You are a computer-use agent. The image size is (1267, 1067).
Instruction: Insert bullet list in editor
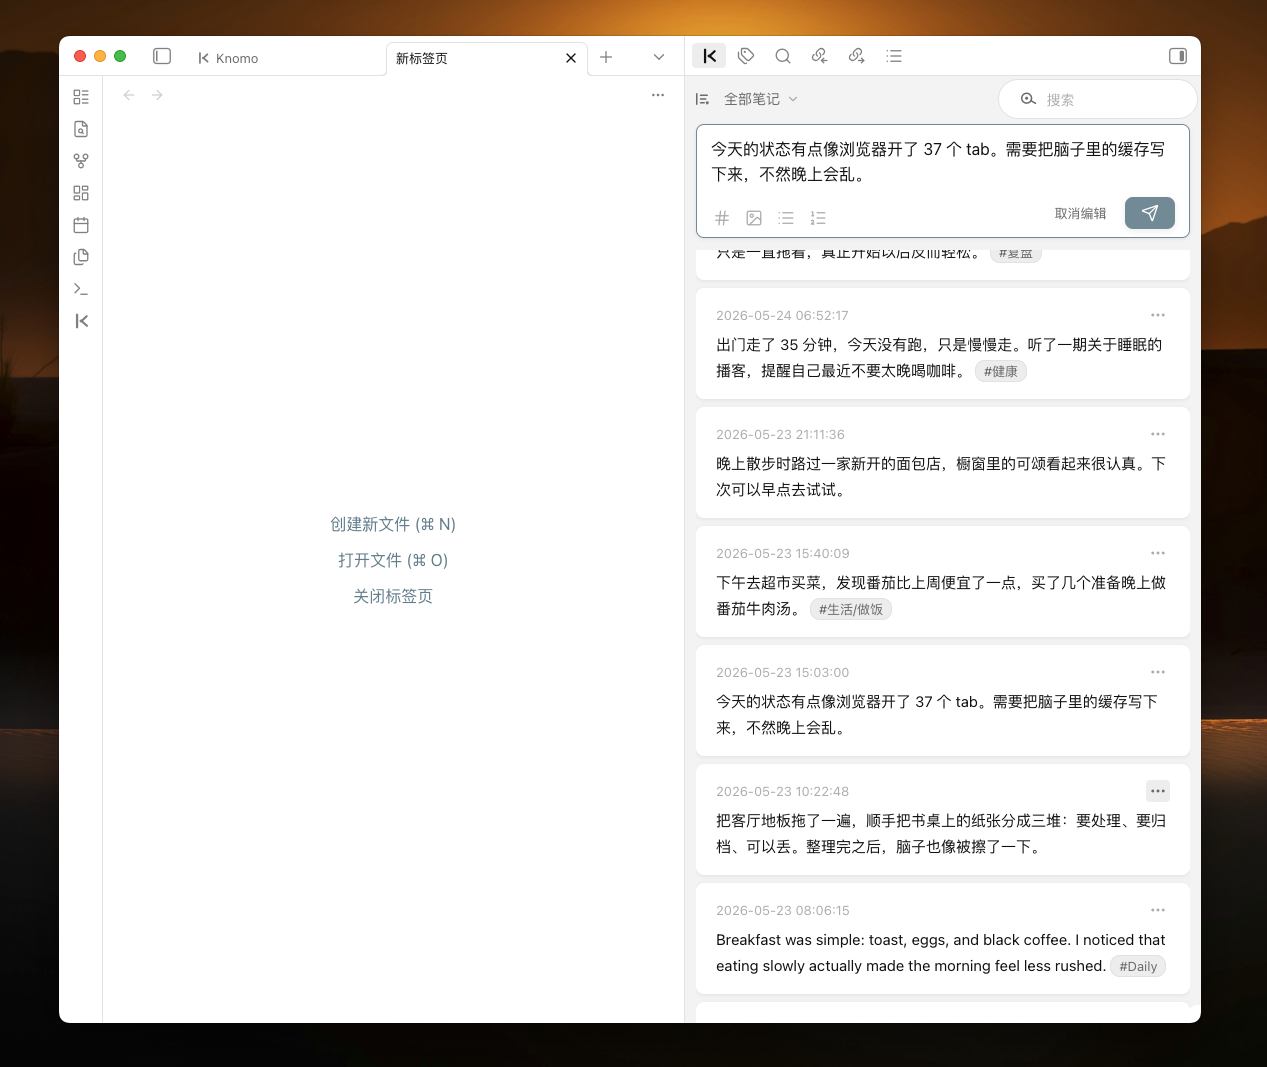[x=786, y=218]
